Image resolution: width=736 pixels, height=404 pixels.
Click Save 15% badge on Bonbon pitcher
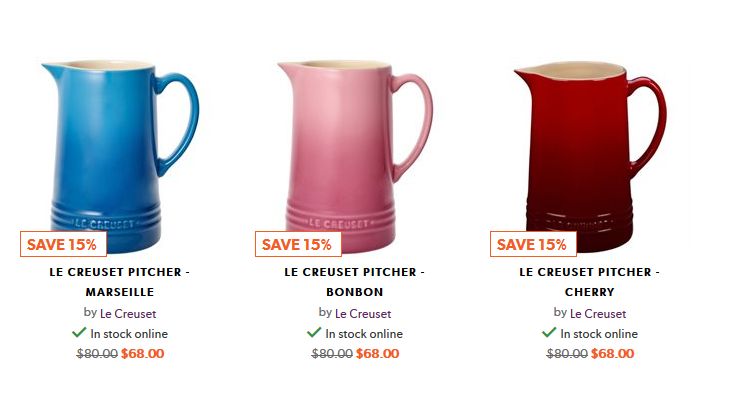click(298, 244)
